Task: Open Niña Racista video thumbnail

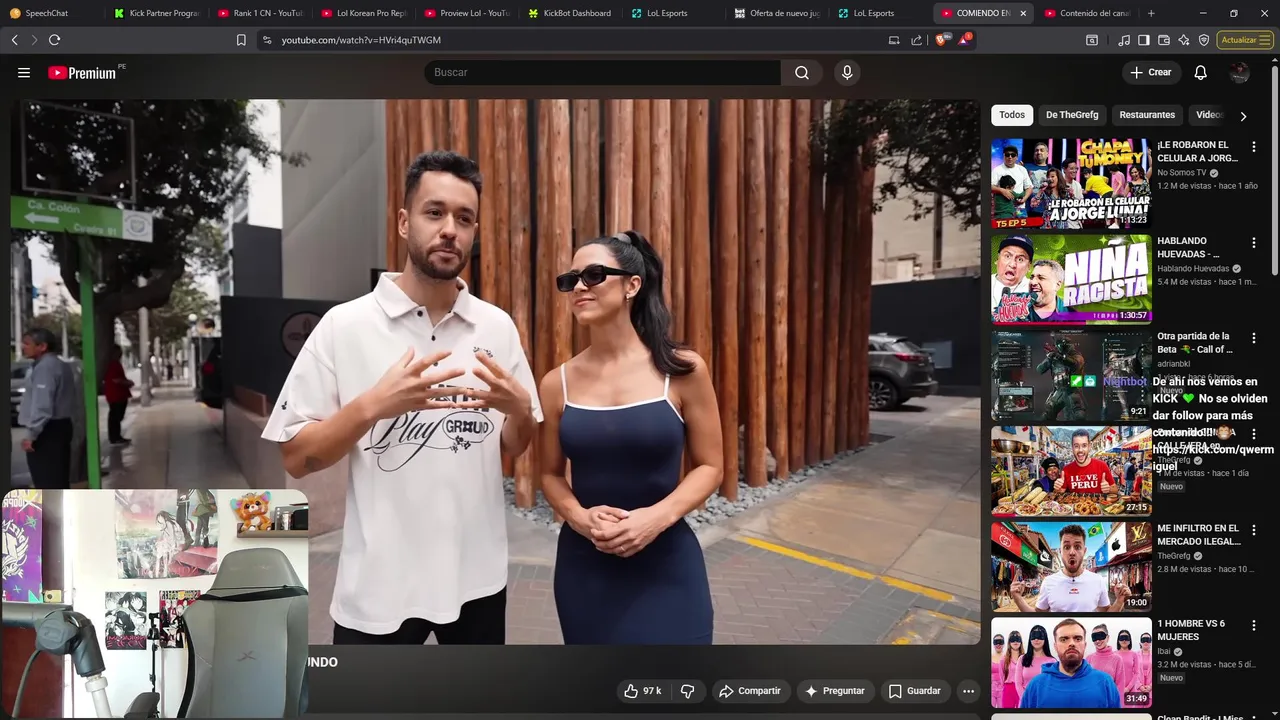Action: coord(1071,279)
